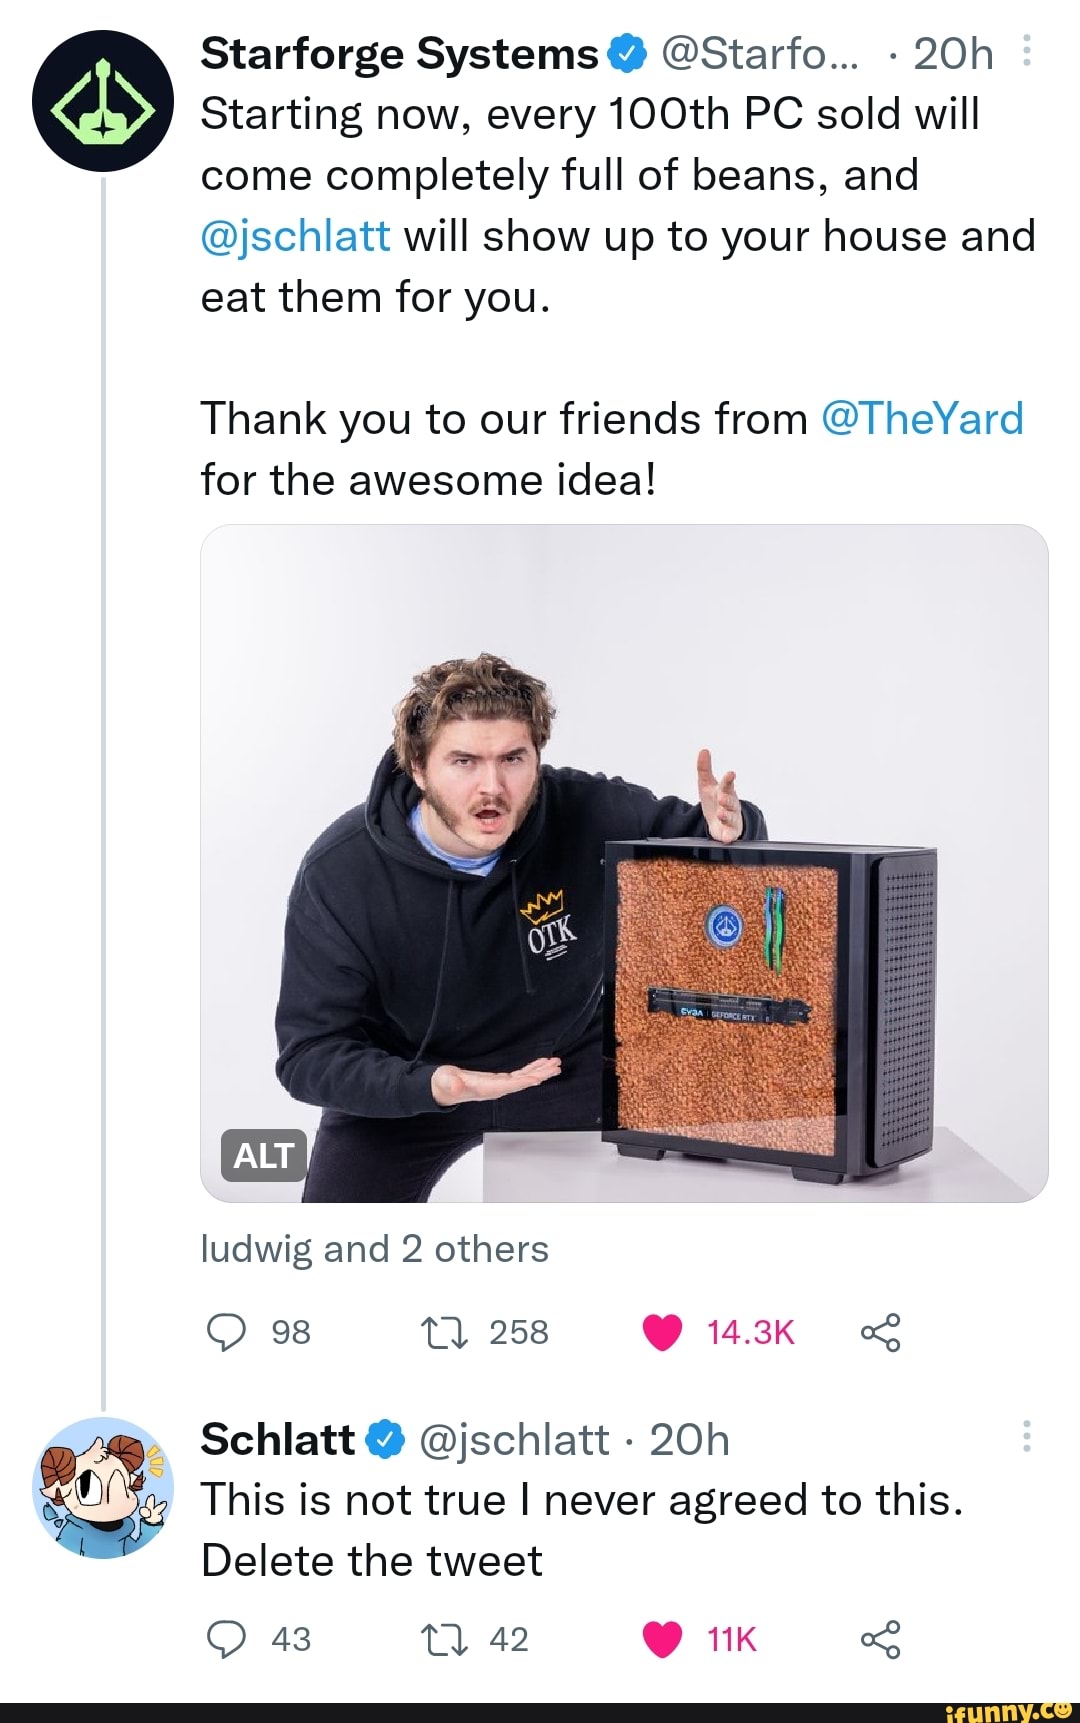Share the Starforge Systems tweet
The image size is (1080, 1723).
[x=880, y=1332]
